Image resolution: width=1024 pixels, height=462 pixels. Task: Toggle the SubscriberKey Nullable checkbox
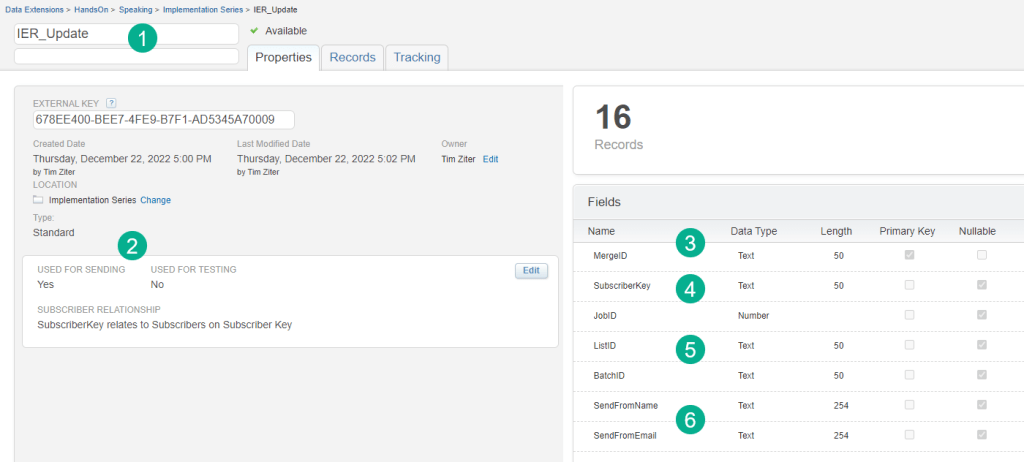tap(980, 285)
